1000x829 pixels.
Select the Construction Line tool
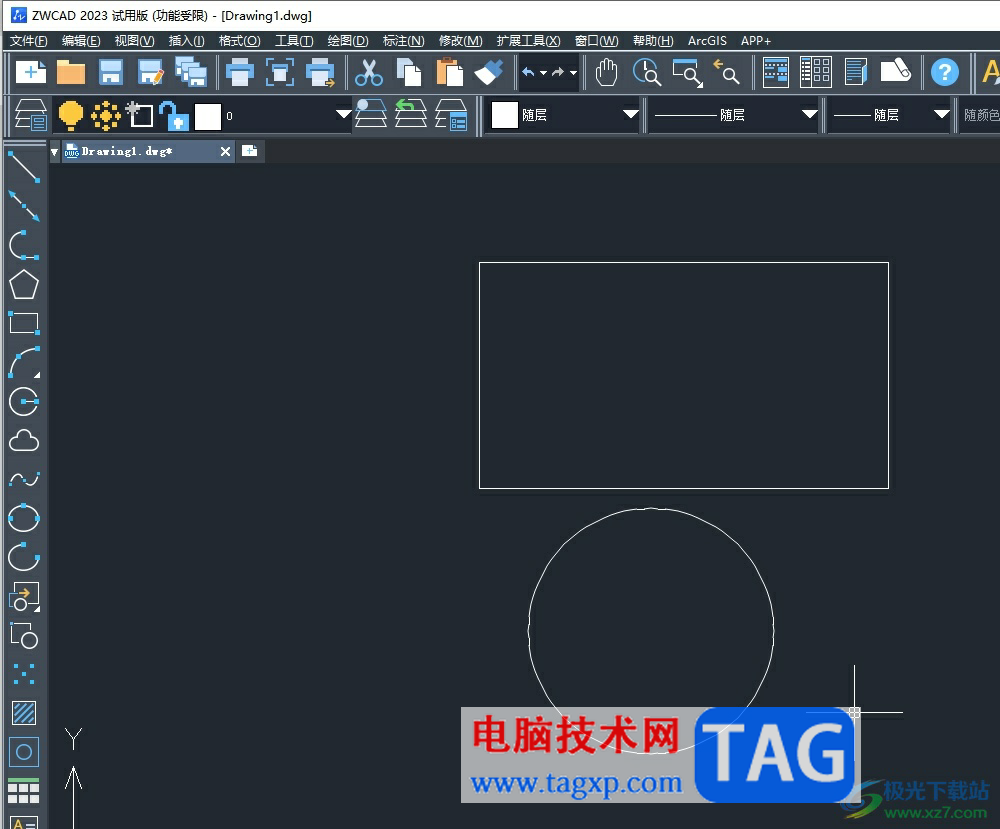(x=24, y=206)
